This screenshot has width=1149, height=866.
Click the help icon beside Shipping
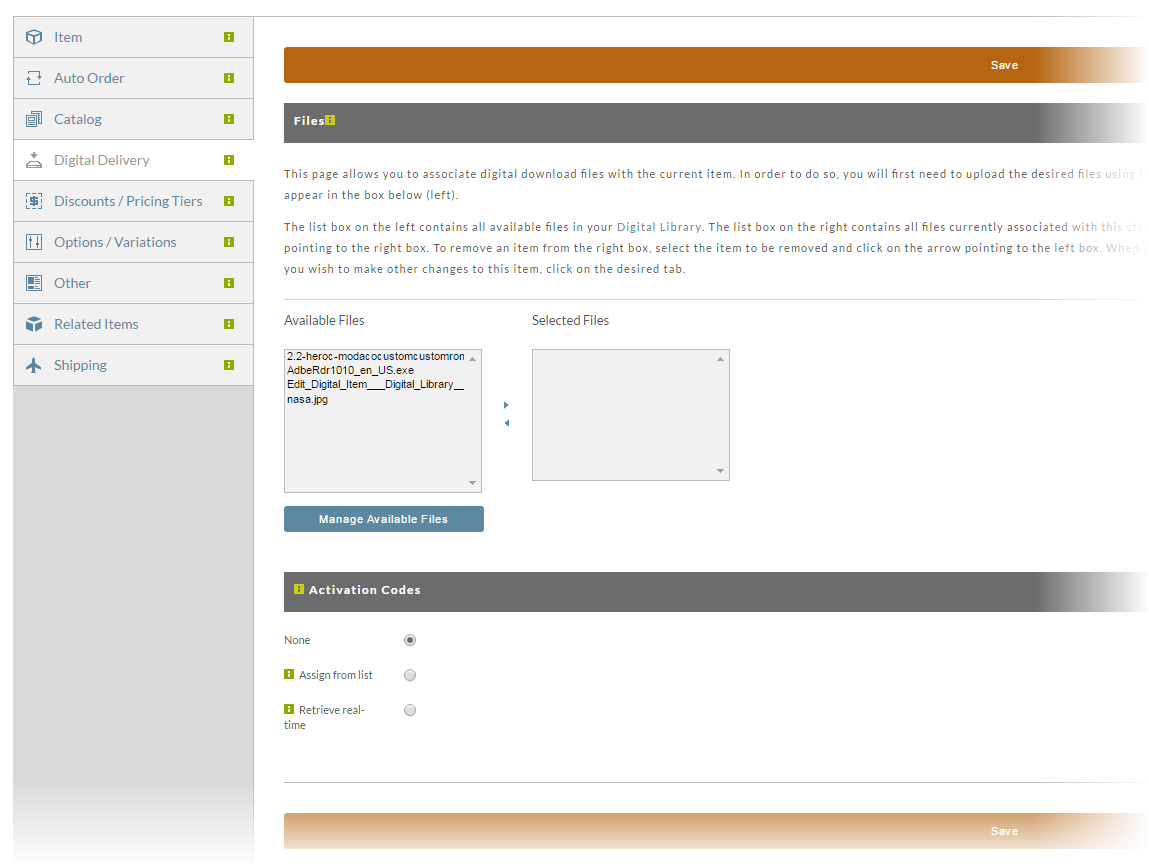(x=229, y=366)
